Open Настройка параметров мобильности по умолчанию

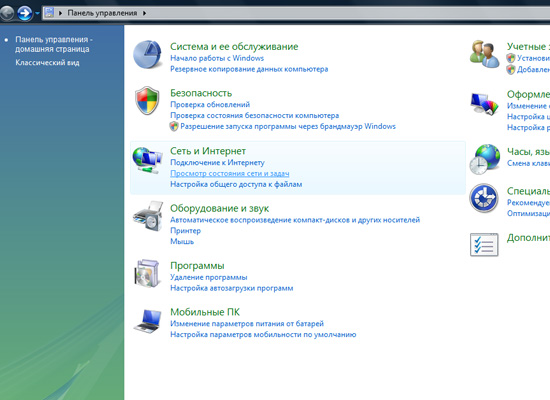[x=263, y=334]
